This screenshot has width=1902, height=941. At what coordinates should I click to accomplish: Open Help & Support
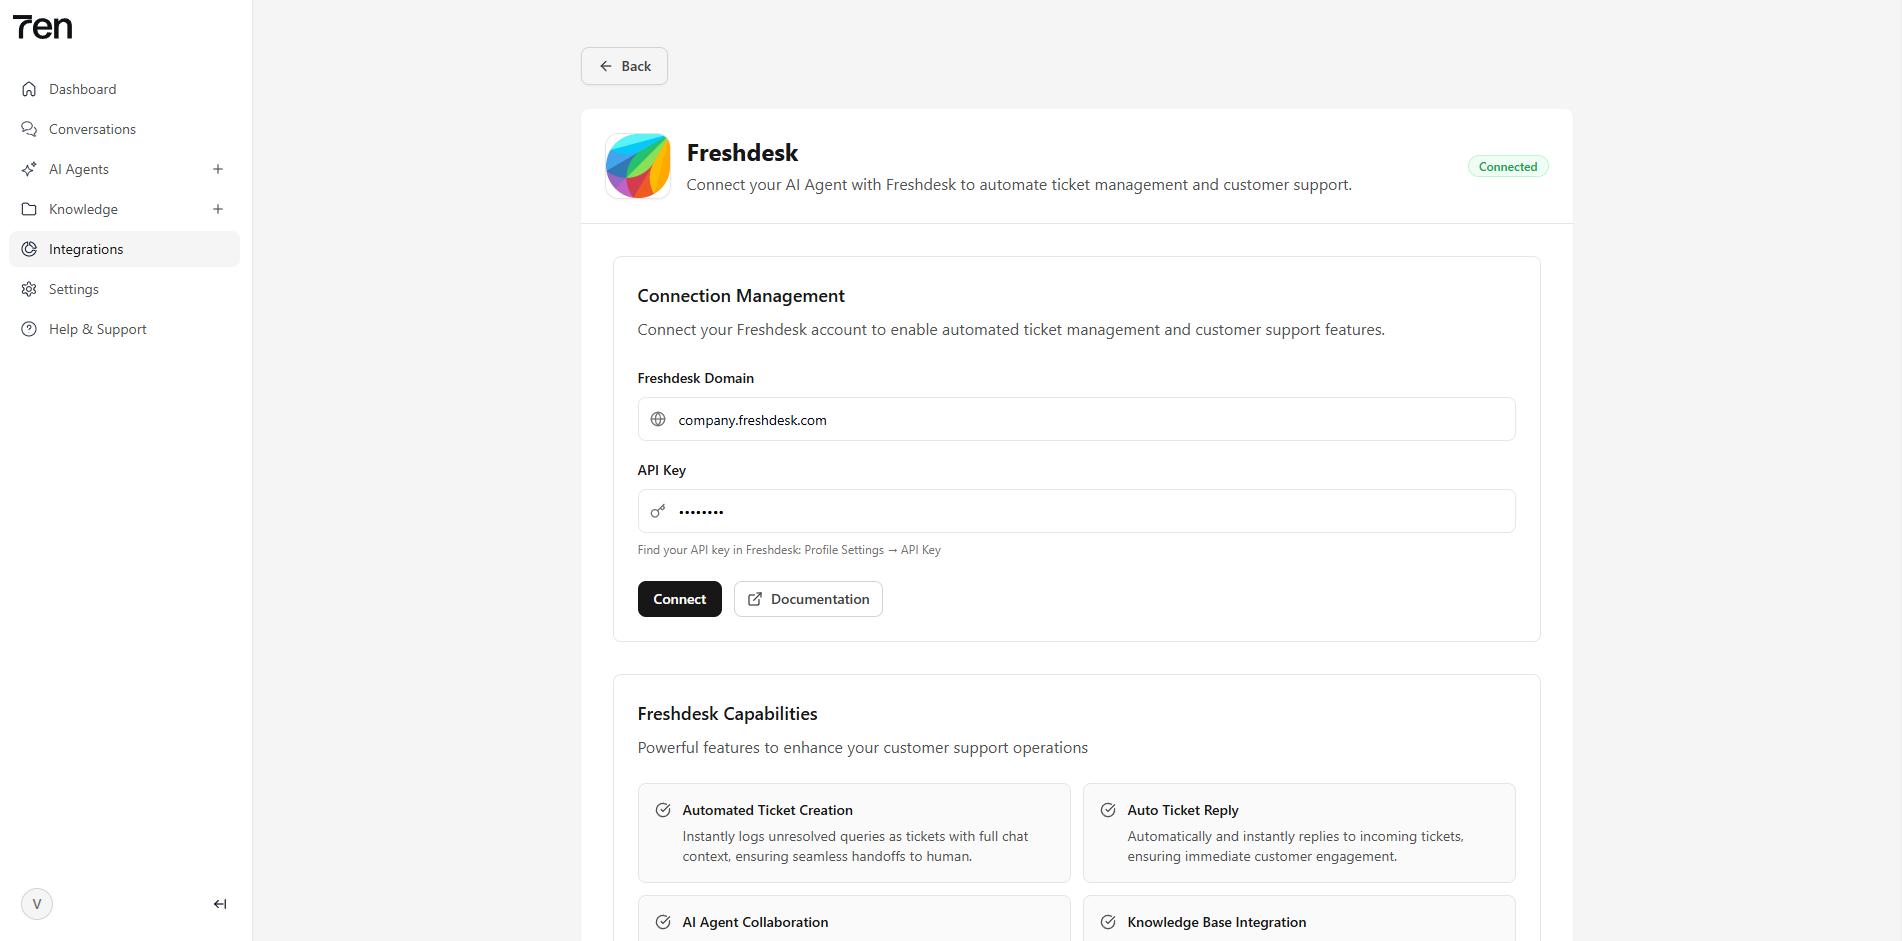(98, 329)
